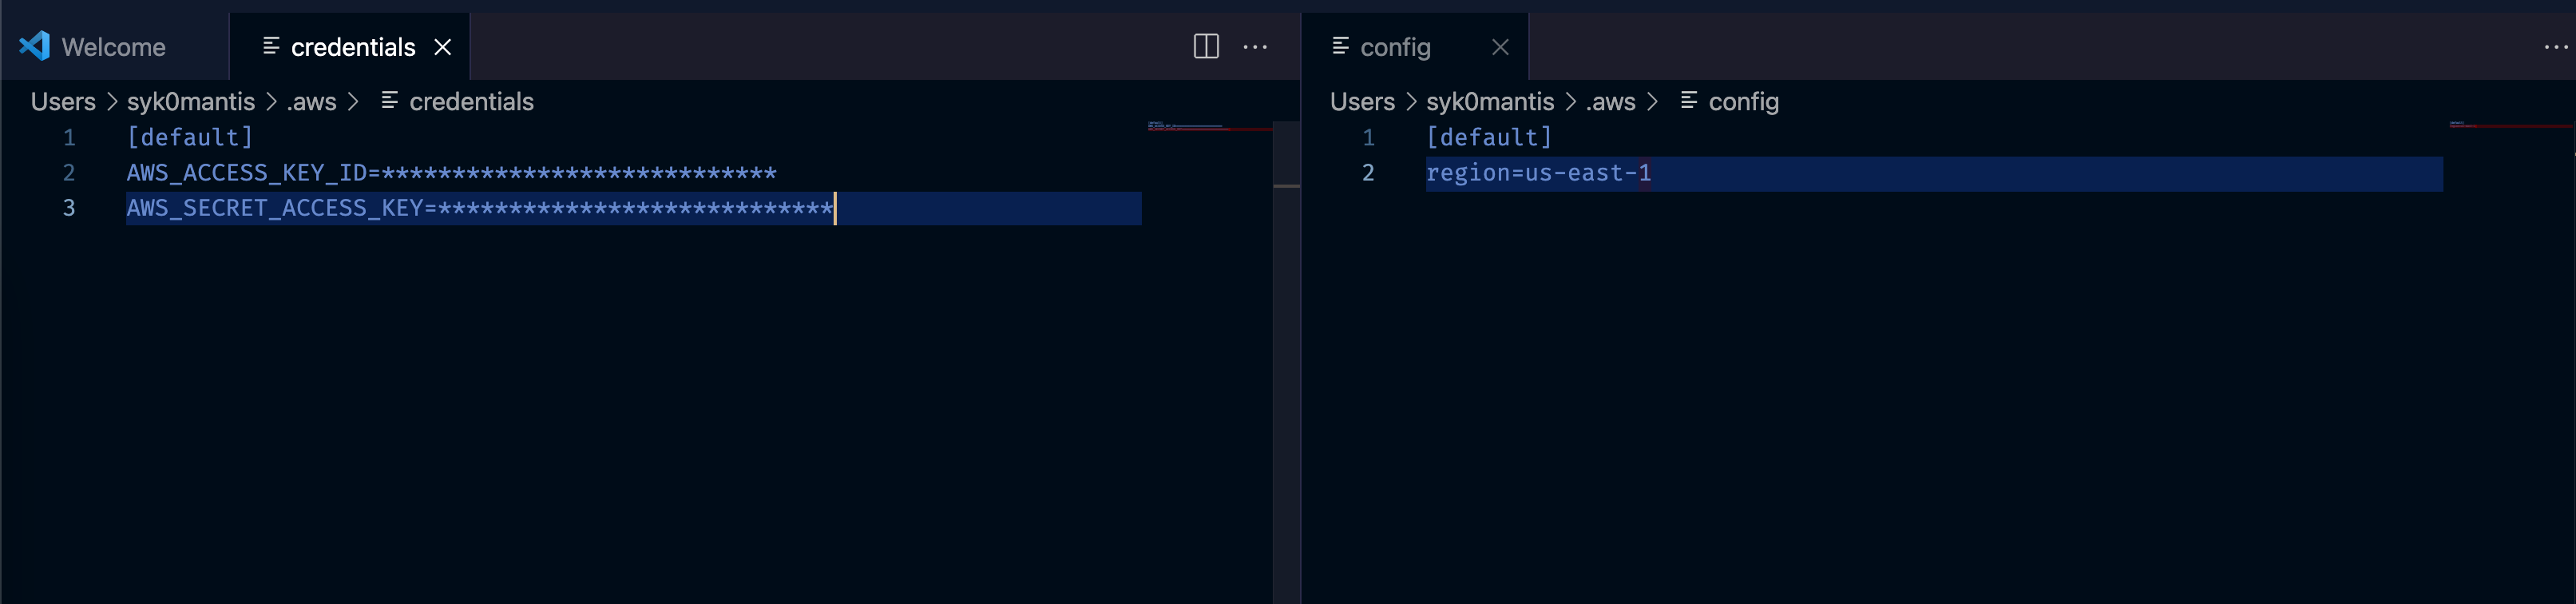Click the file icon beside credentials breadcrumb
2576x604 pixels.
tap(388, 101)
